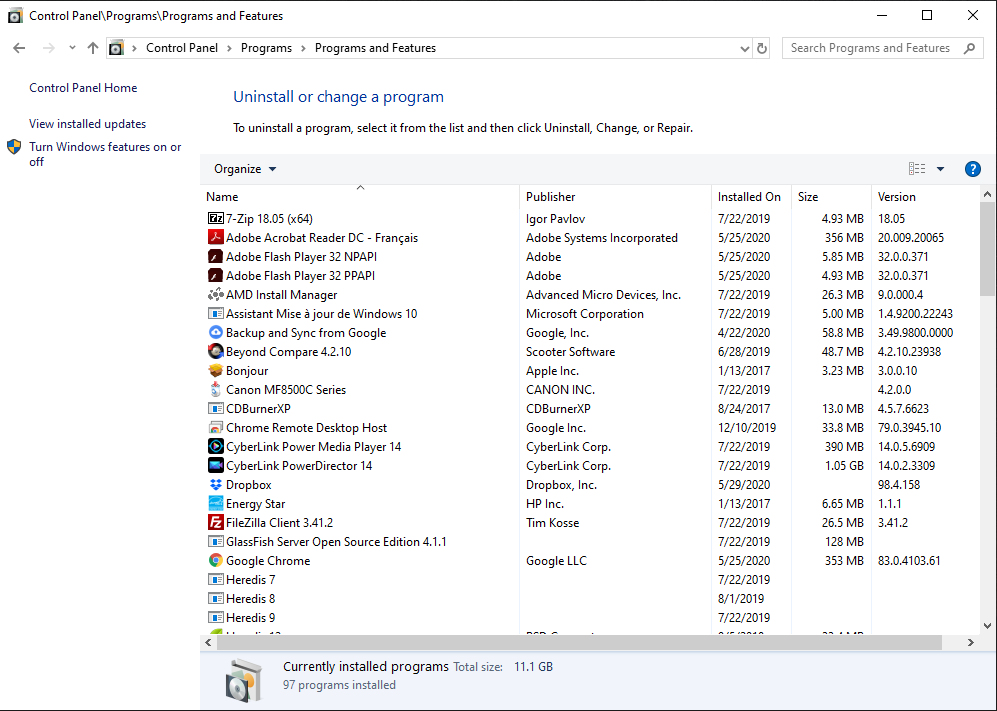Click the scroll up arrow
This screenshot has width=997, height=711.
987,194
